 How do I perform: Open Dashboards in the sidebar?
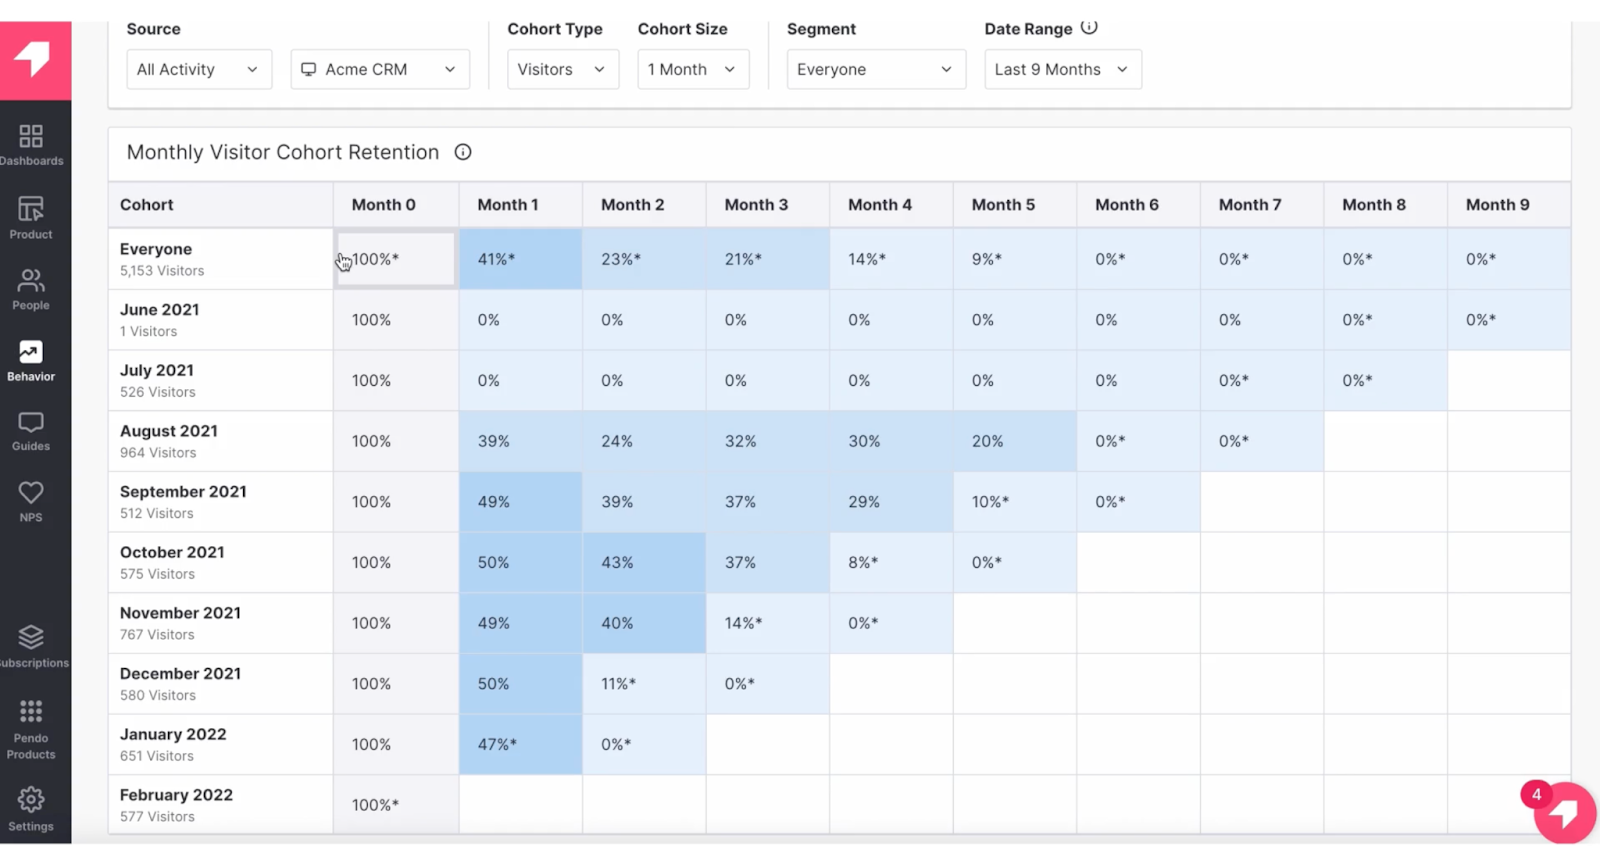pyautogui.click(x=31, y=144)
